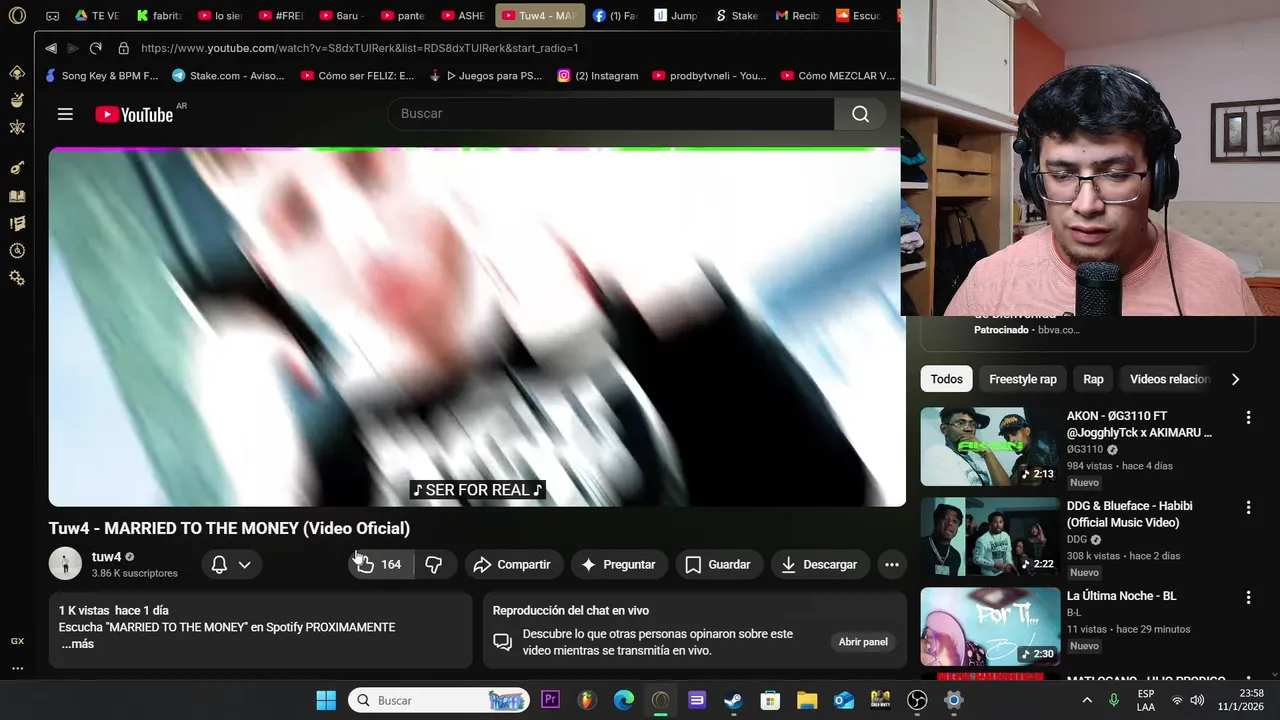Click the GX label at sidebar bottom

tap(17, 641)
